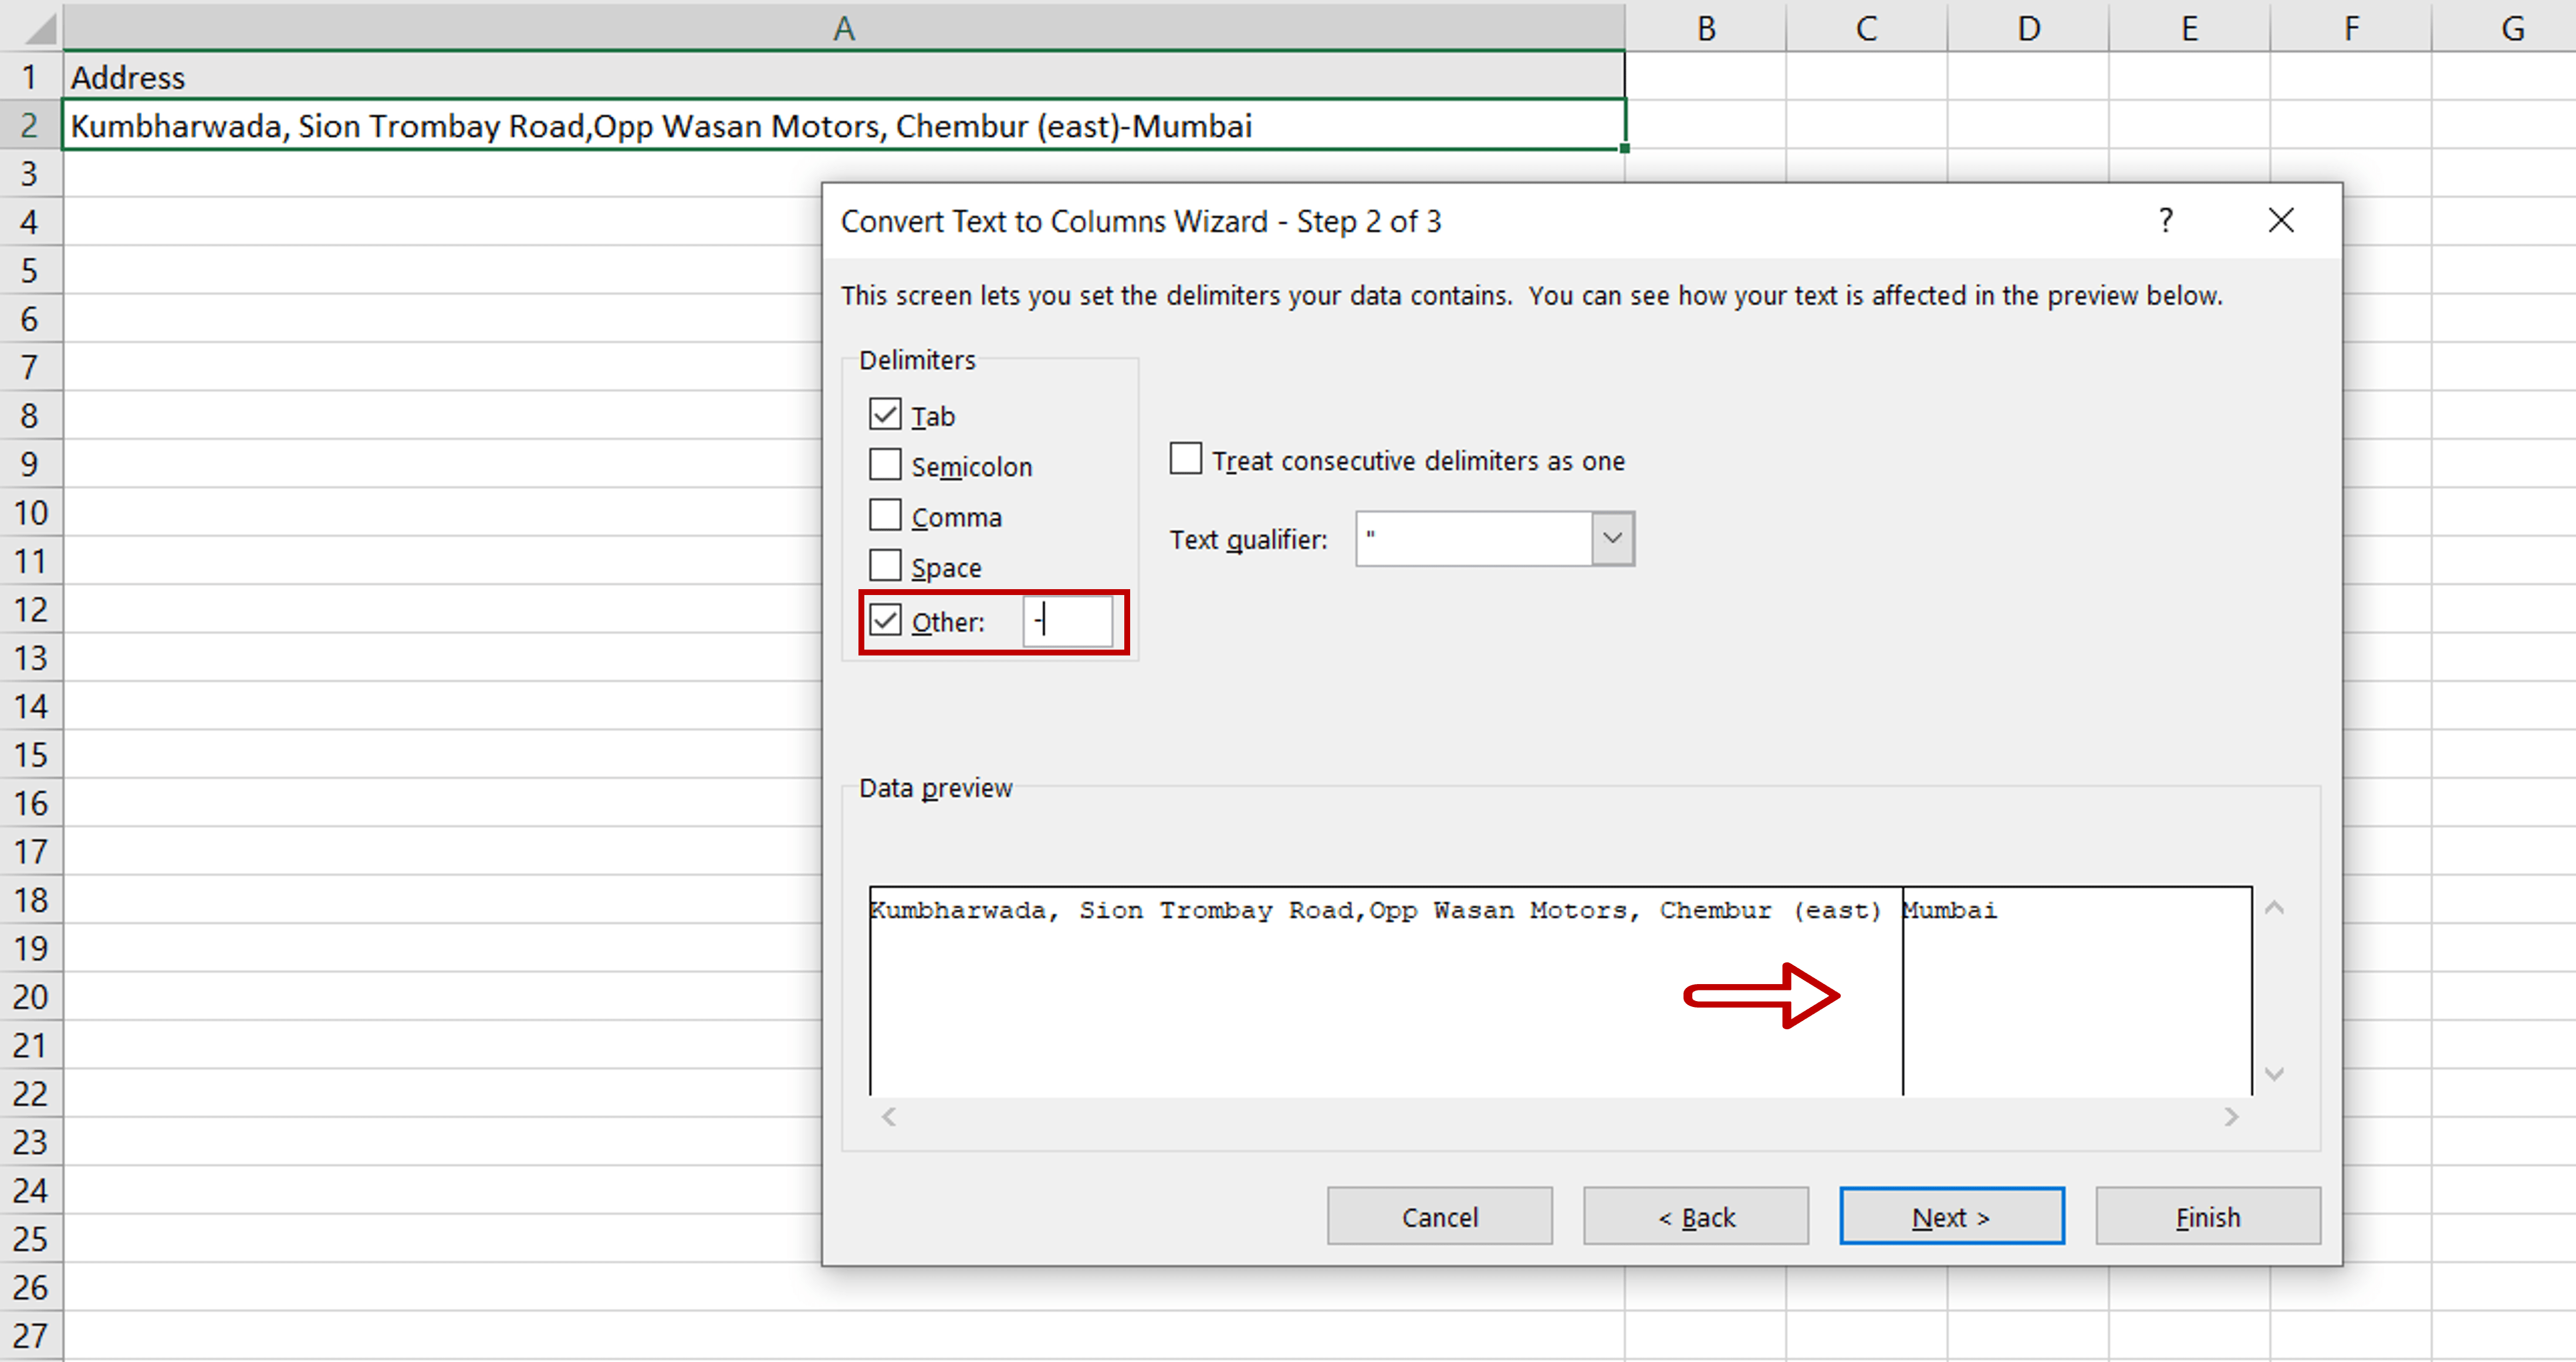The width and height of the screenshot is (2576, 1362).
Task: Click the up arrow on the preview scrollbar
Action: tap(2275, 908)
